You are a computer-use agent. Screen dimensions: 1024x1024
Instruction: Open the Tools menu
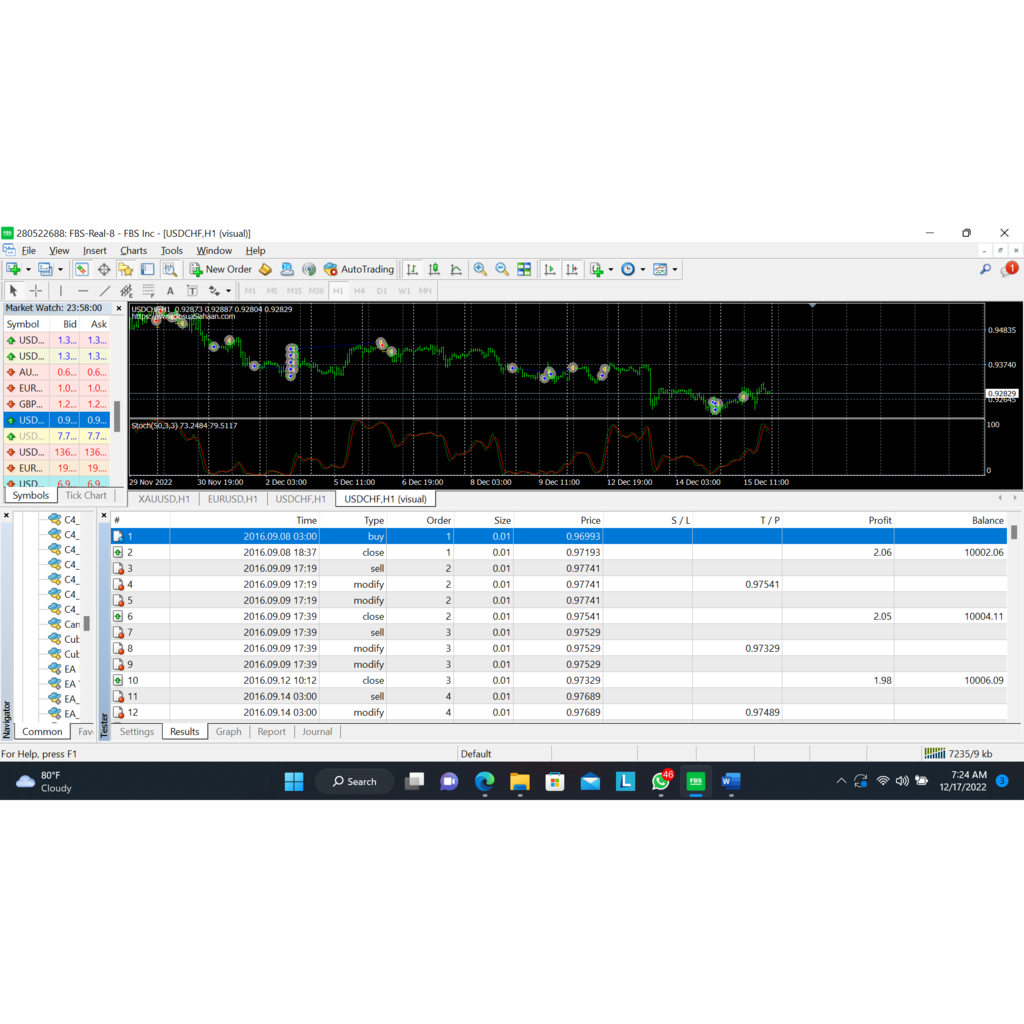click(x=172, y=250)
